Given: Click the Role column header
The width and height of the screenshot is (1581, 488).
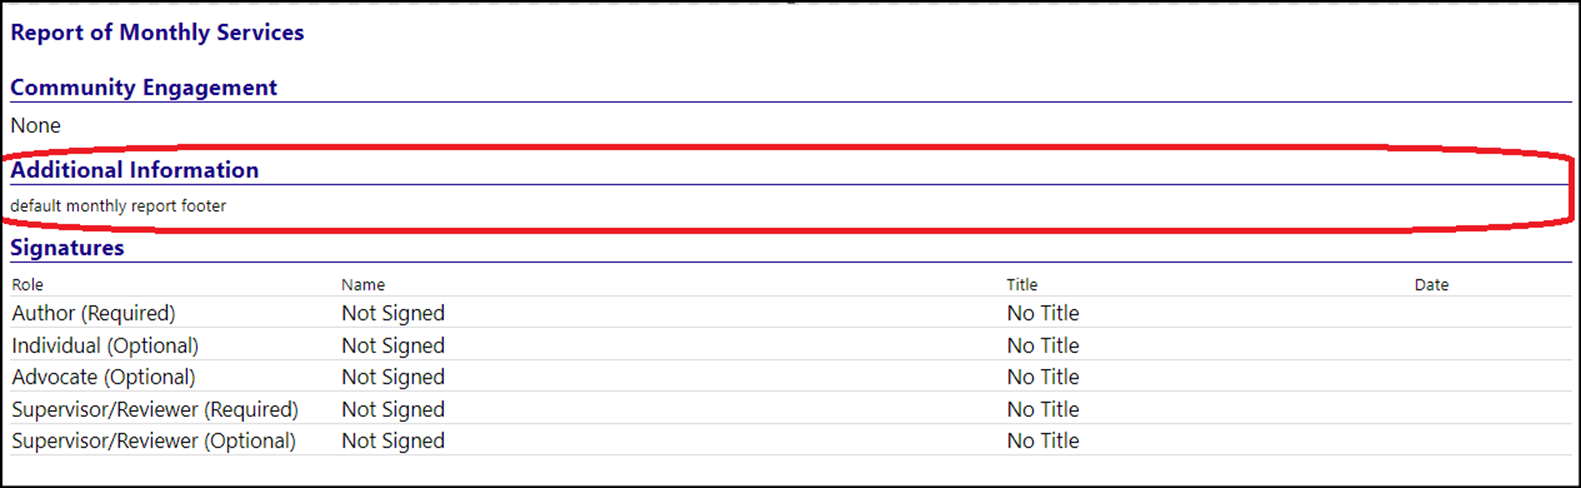Looking at the screenshot, I should tap(27, 285).
